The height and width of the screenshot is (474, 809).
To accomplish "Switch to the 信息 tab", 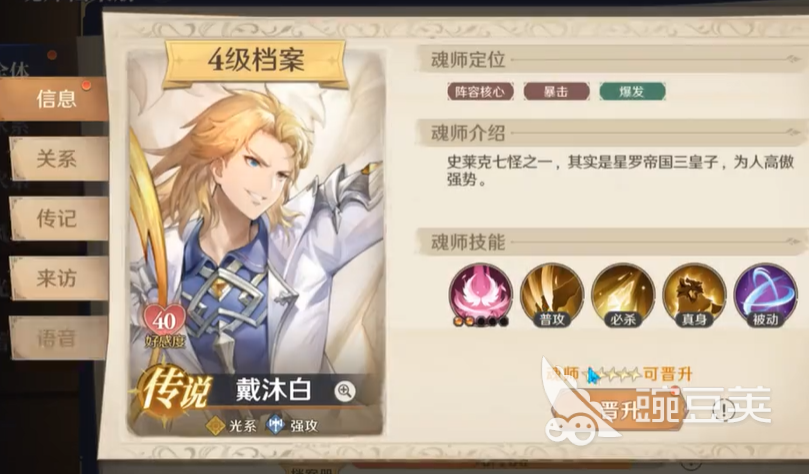I will point(55,99).
